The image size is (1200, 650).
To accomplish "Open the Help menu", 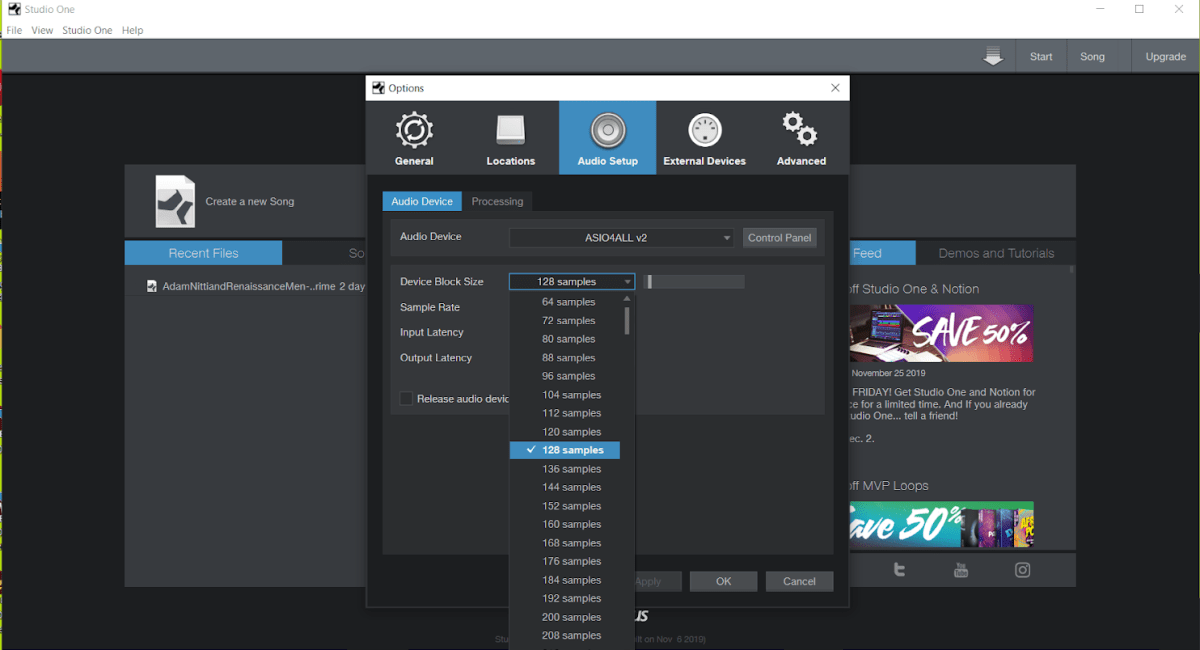I will [x=132, y=30].
